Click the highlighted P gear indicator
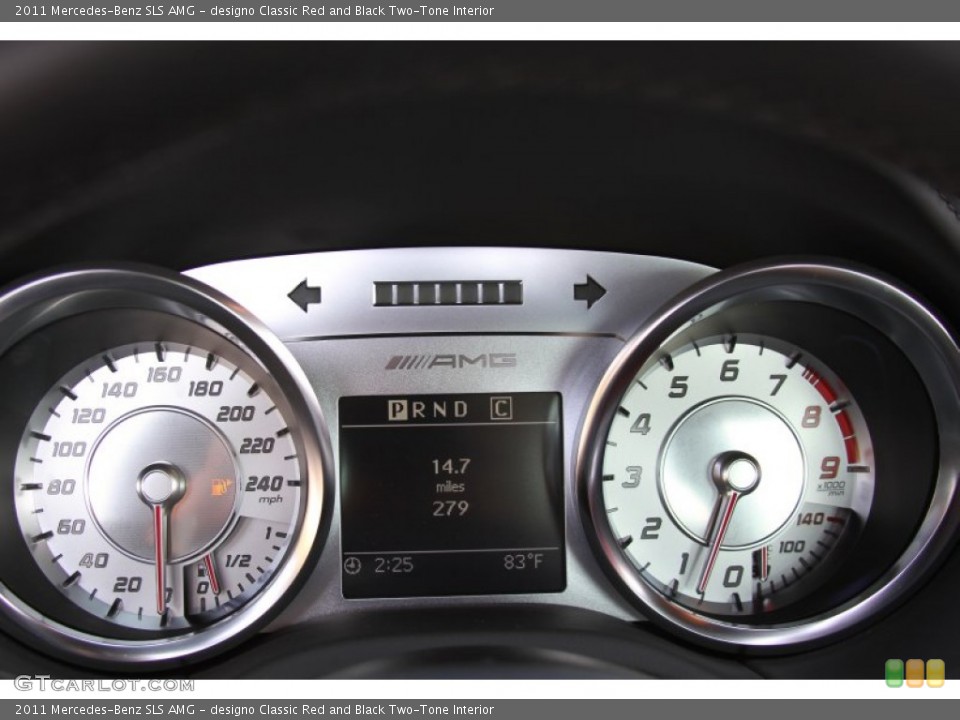The image size is (960, 720). 398,410
